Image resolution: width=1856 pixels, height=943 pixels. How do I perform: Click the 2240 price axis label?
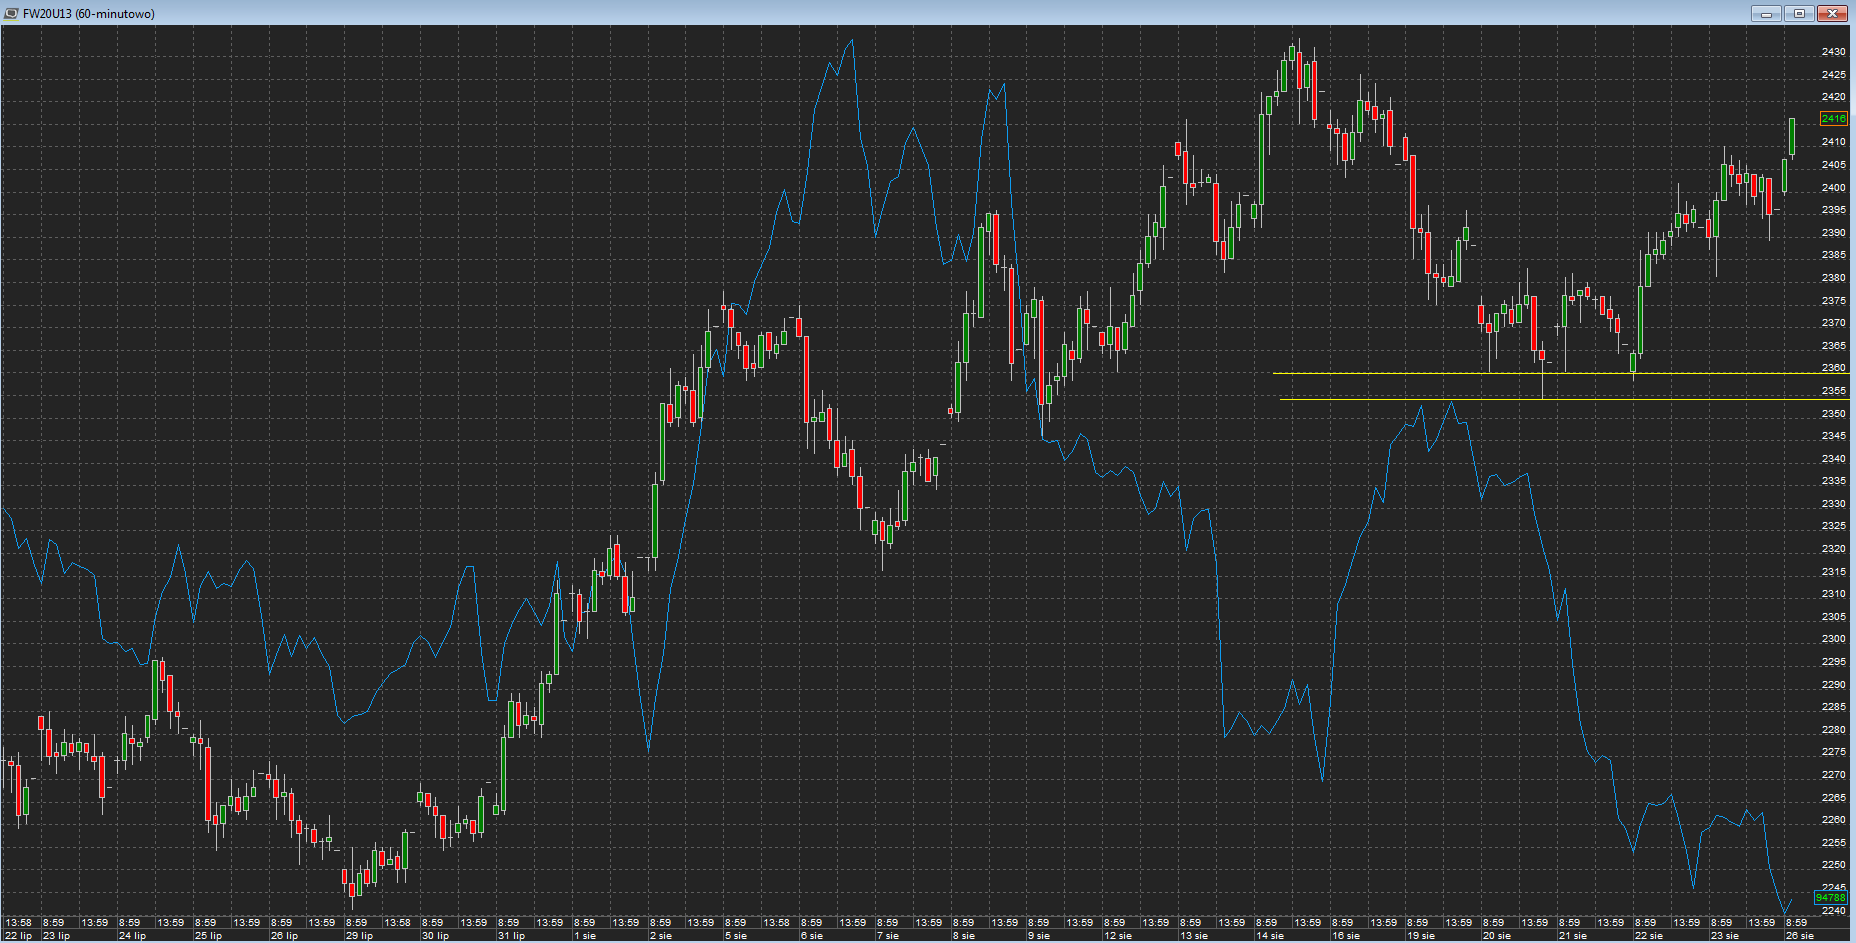click(x=1833, y=911)
